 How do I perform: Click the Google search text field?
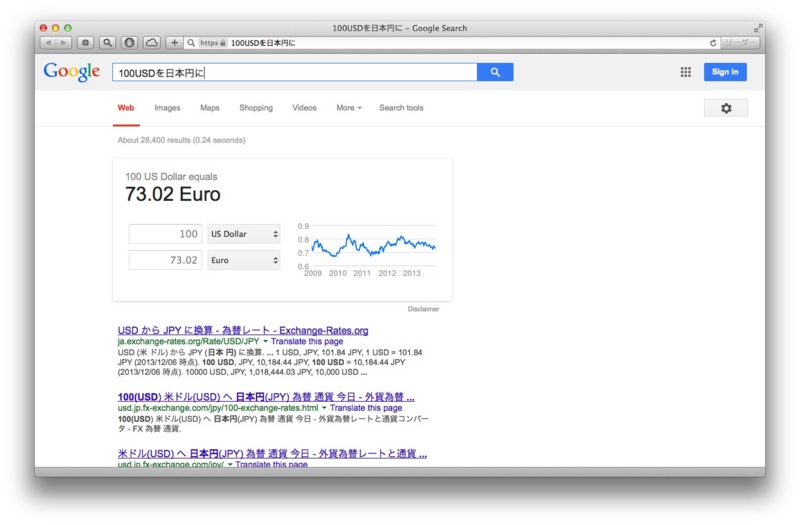(294, 72)
